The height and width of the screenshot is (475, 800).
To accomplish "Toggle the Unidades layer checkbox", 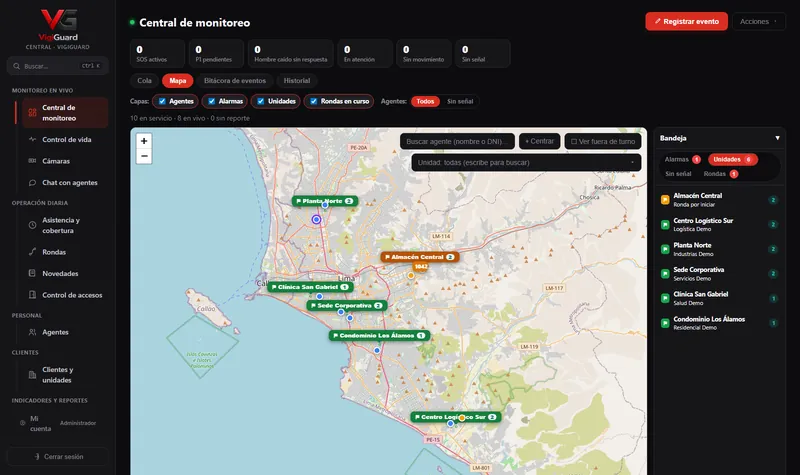I will tap(261, 101).
